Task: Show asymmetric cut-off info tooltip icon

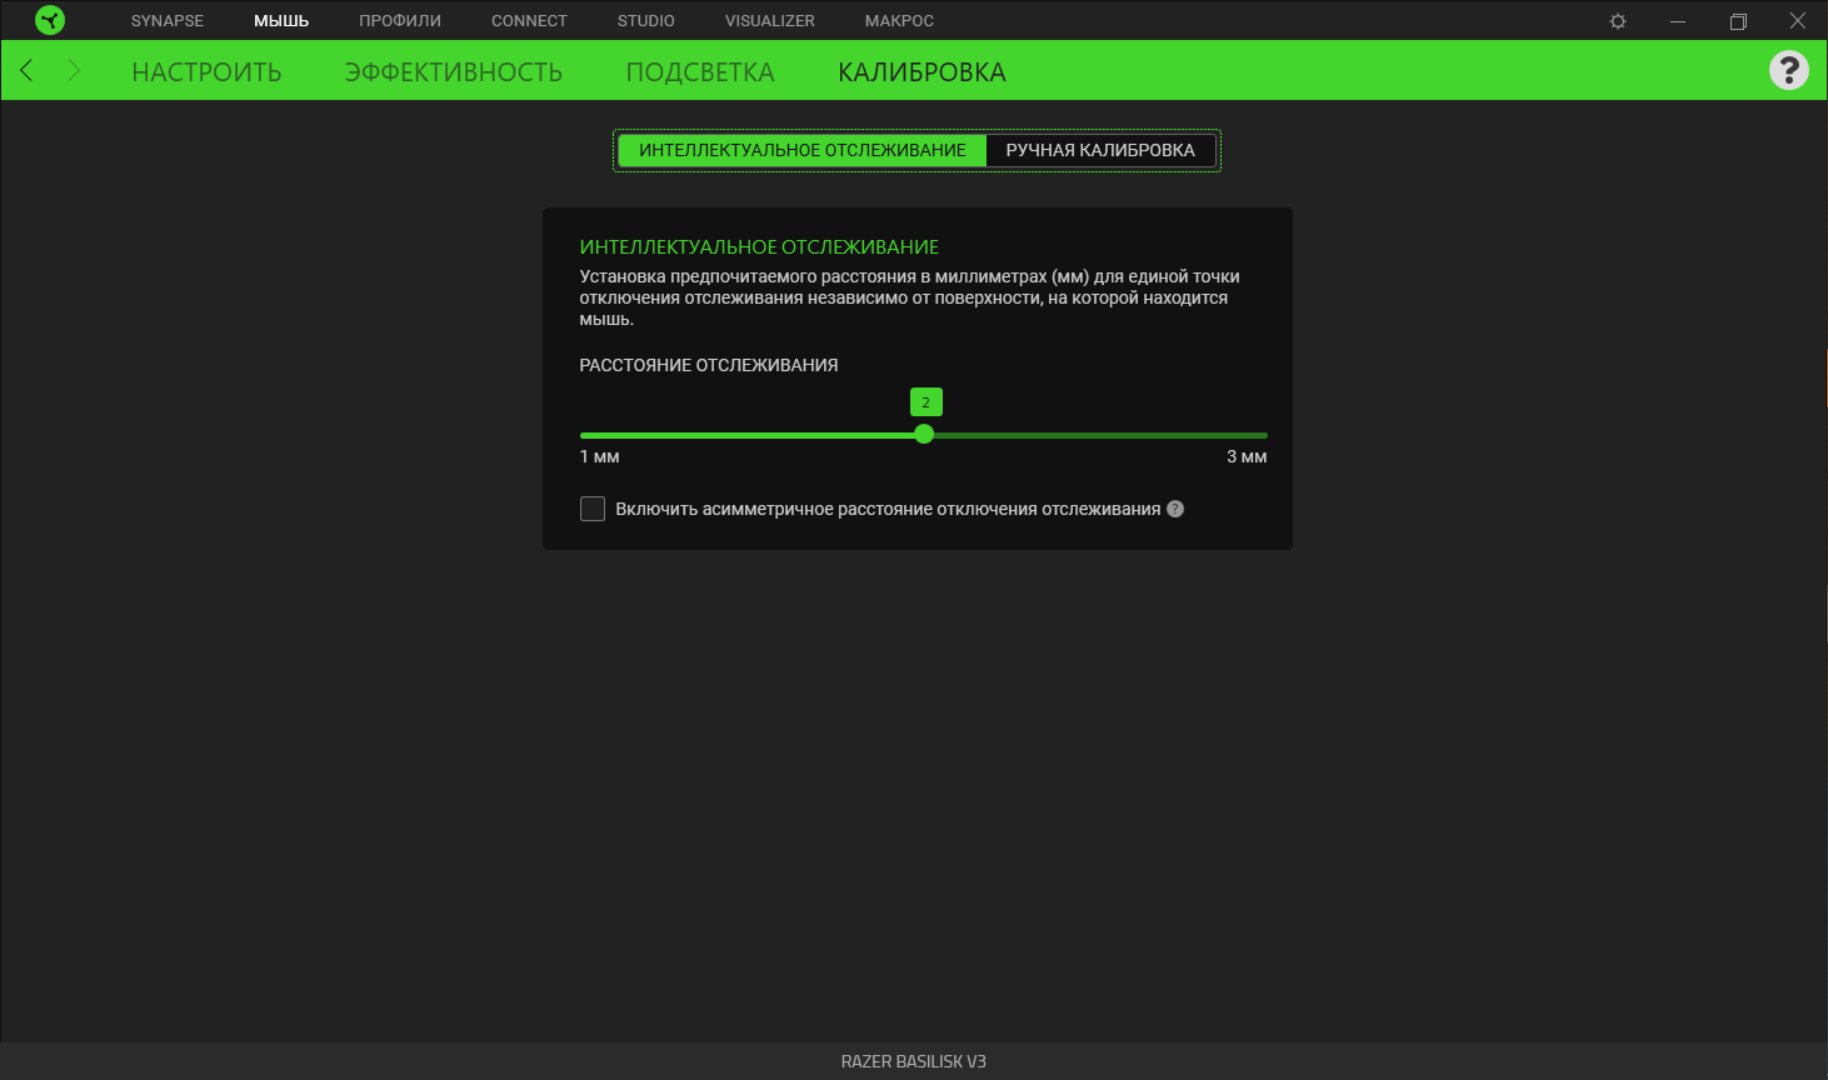Action: click(x=1175, y=509)
